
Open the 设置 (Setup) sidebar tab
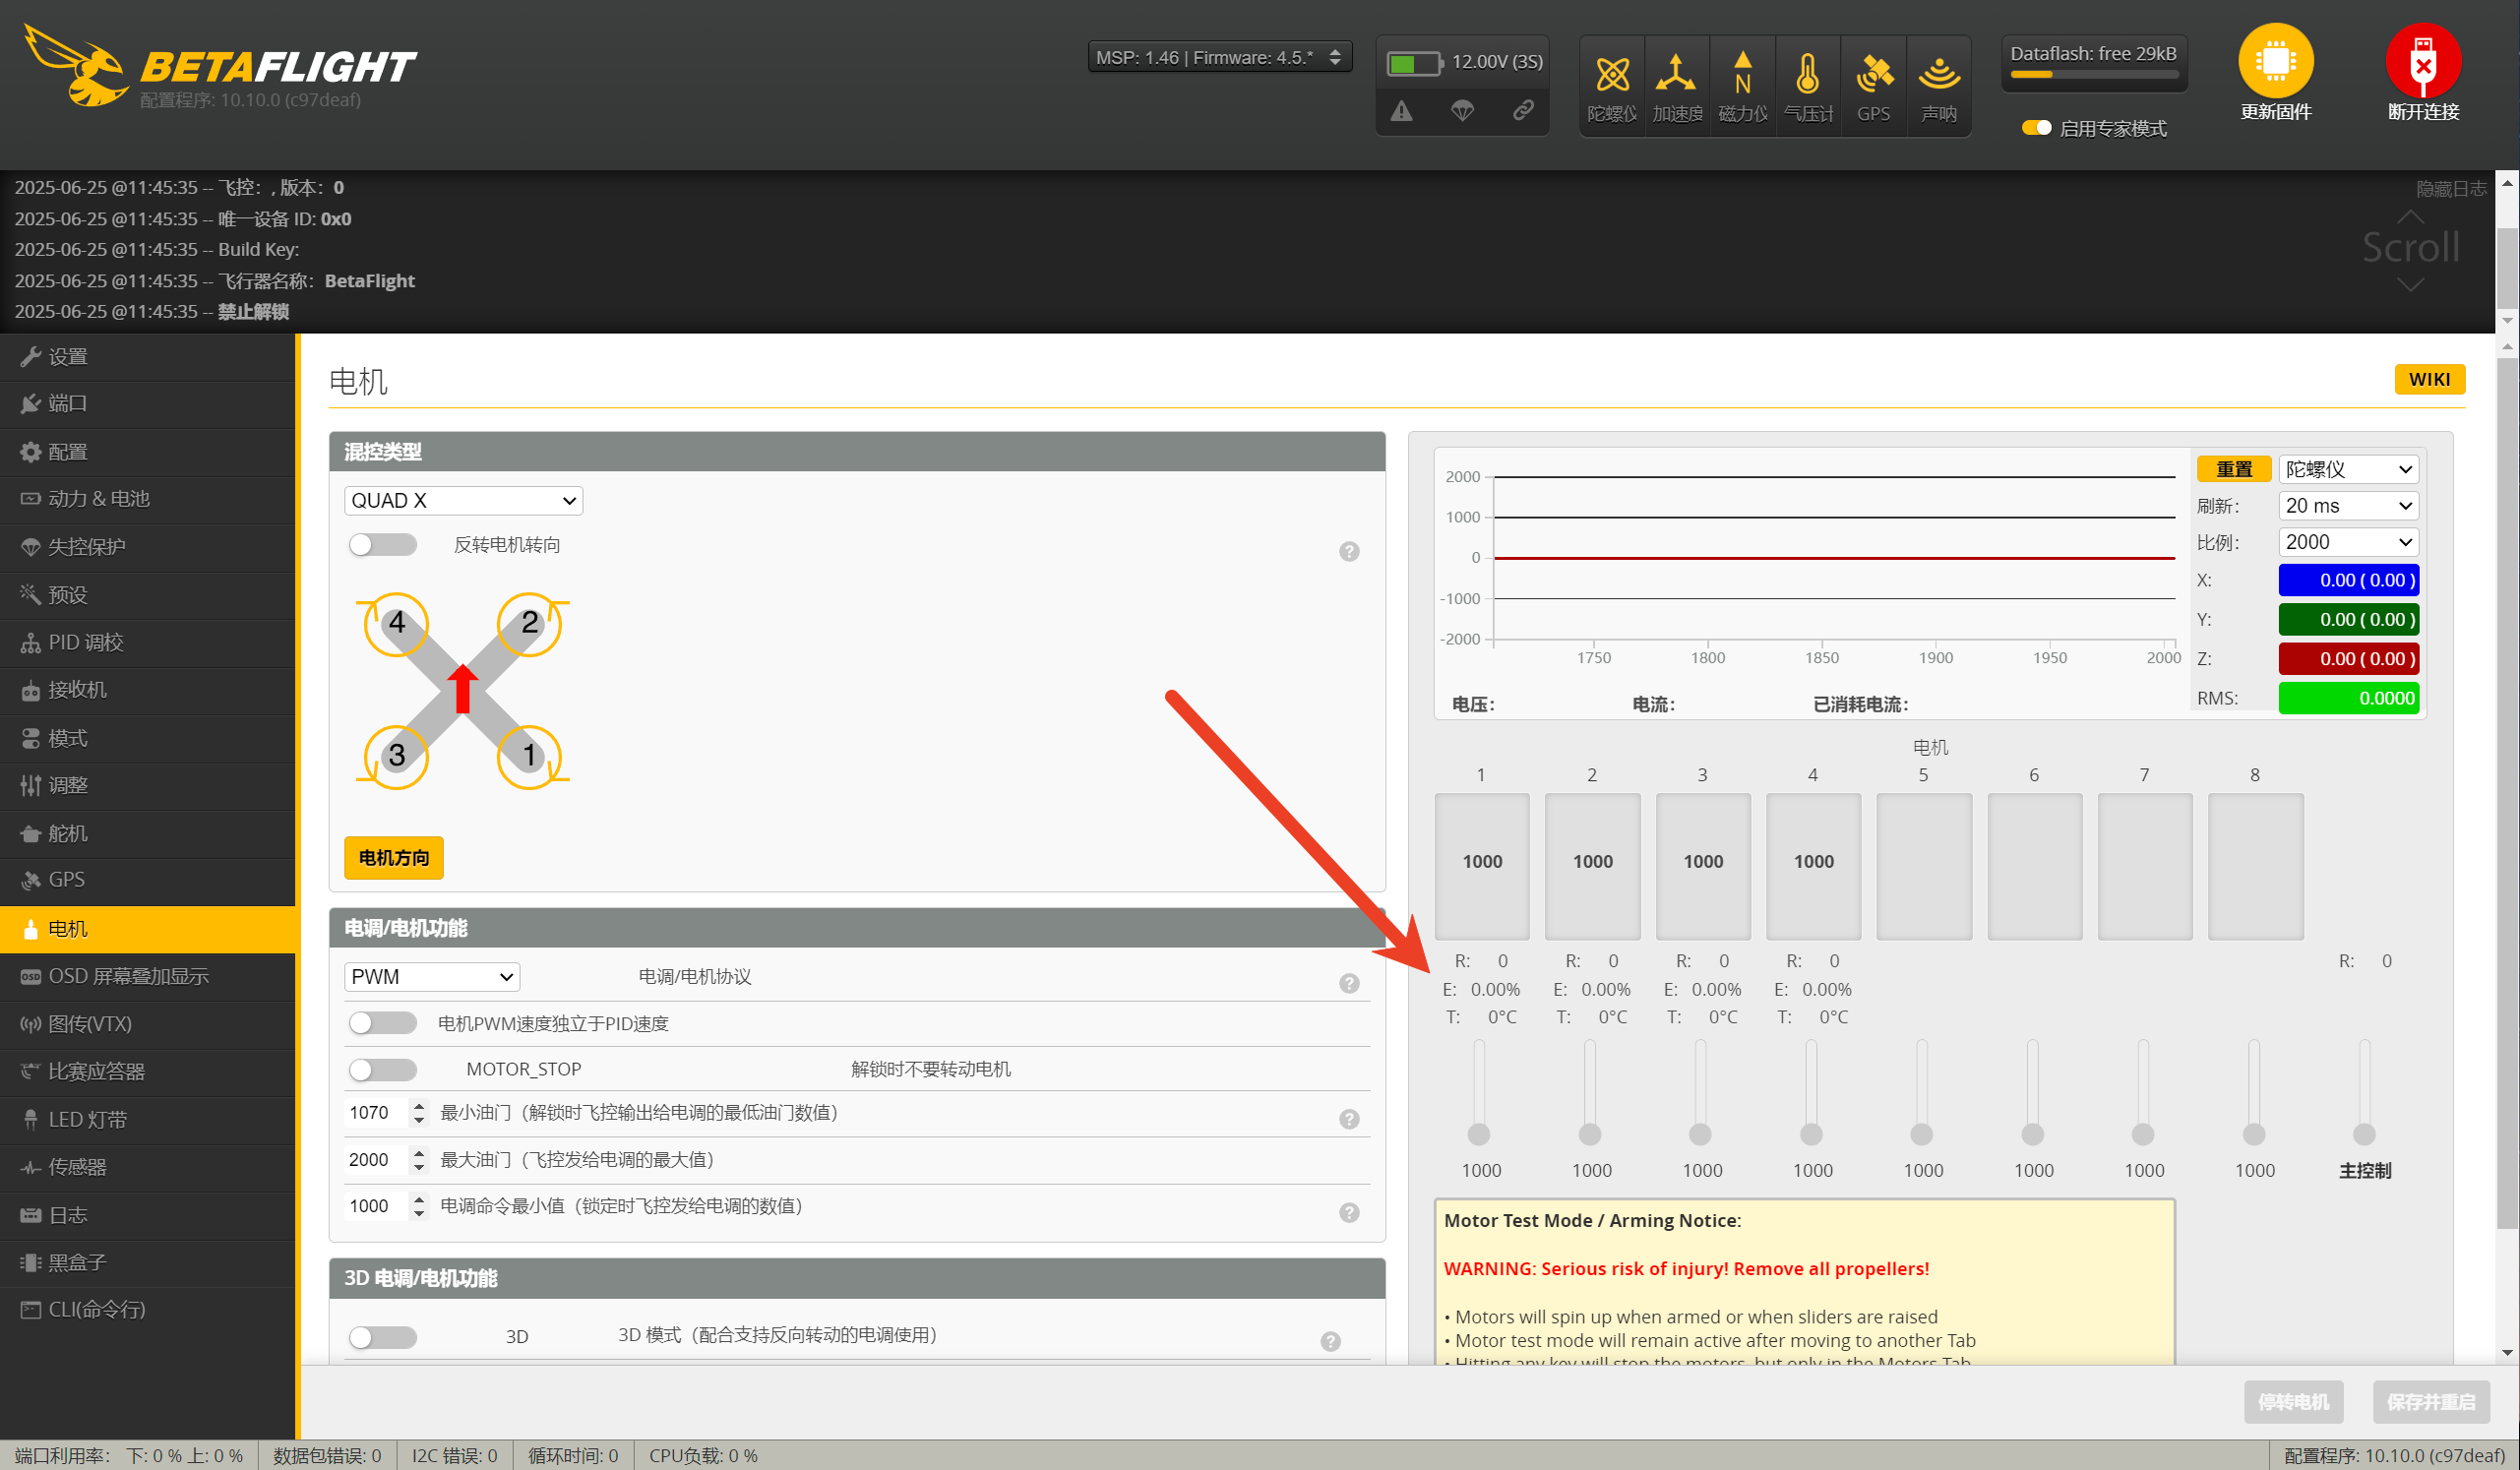148,357
